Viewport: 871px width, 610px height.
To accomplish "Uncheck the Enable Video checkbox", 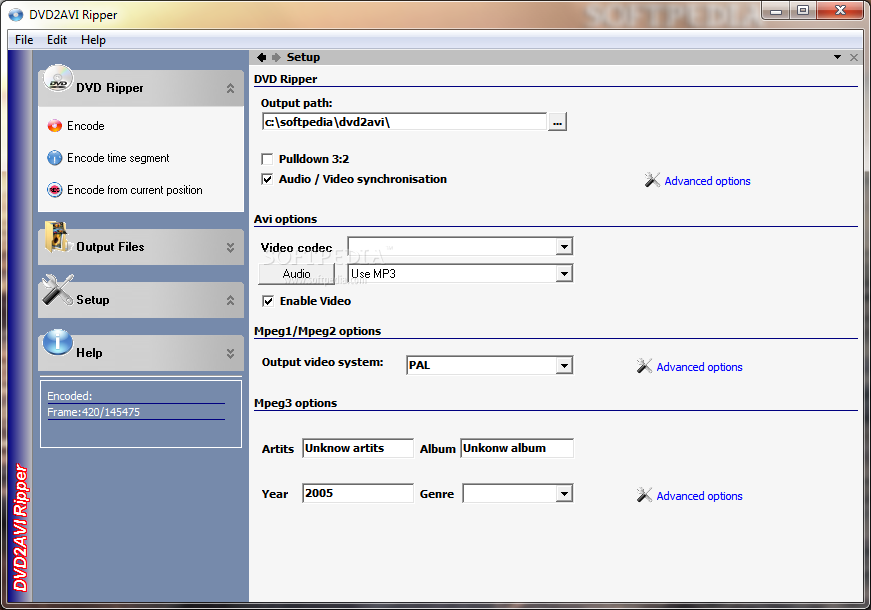I will click(x=268, y=301).
